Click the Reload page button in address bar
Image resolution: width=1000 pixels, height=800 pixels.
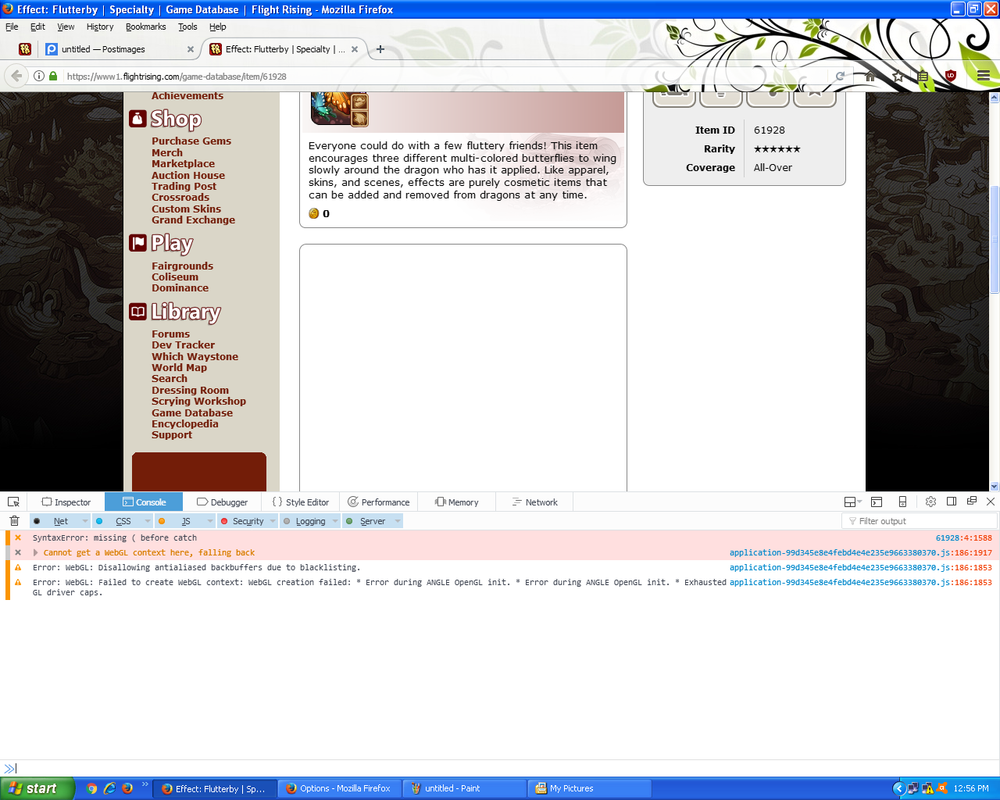coord(840,76)
